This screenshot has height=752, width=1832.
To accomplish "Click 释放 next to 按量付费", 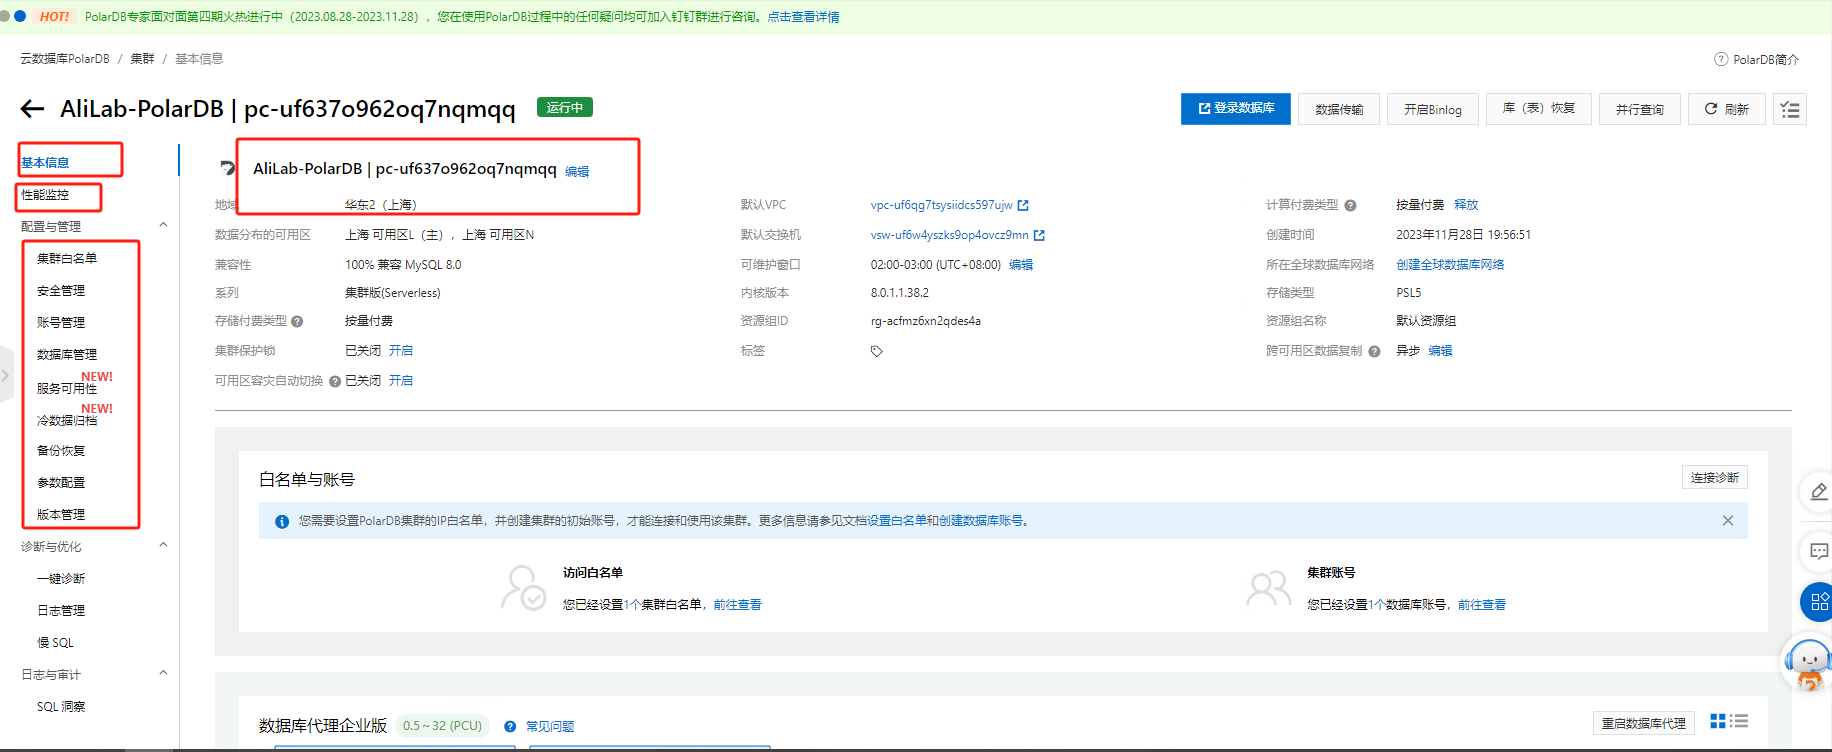I will coord(1466,205).
